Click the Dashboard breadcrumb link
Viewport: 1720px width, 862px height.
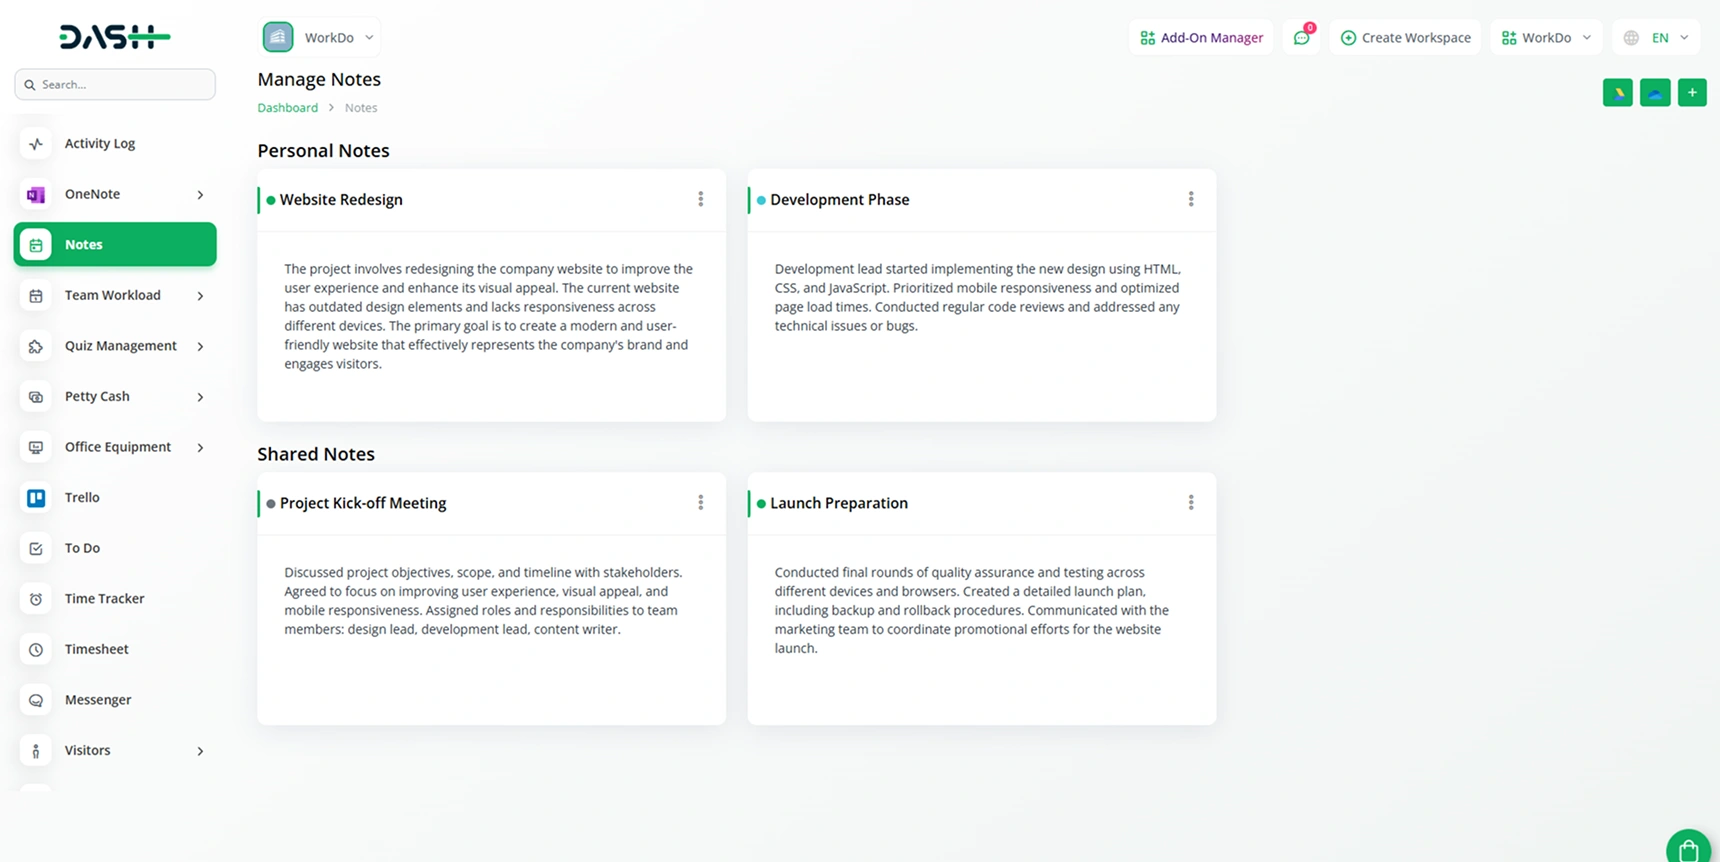coord(287,108)
